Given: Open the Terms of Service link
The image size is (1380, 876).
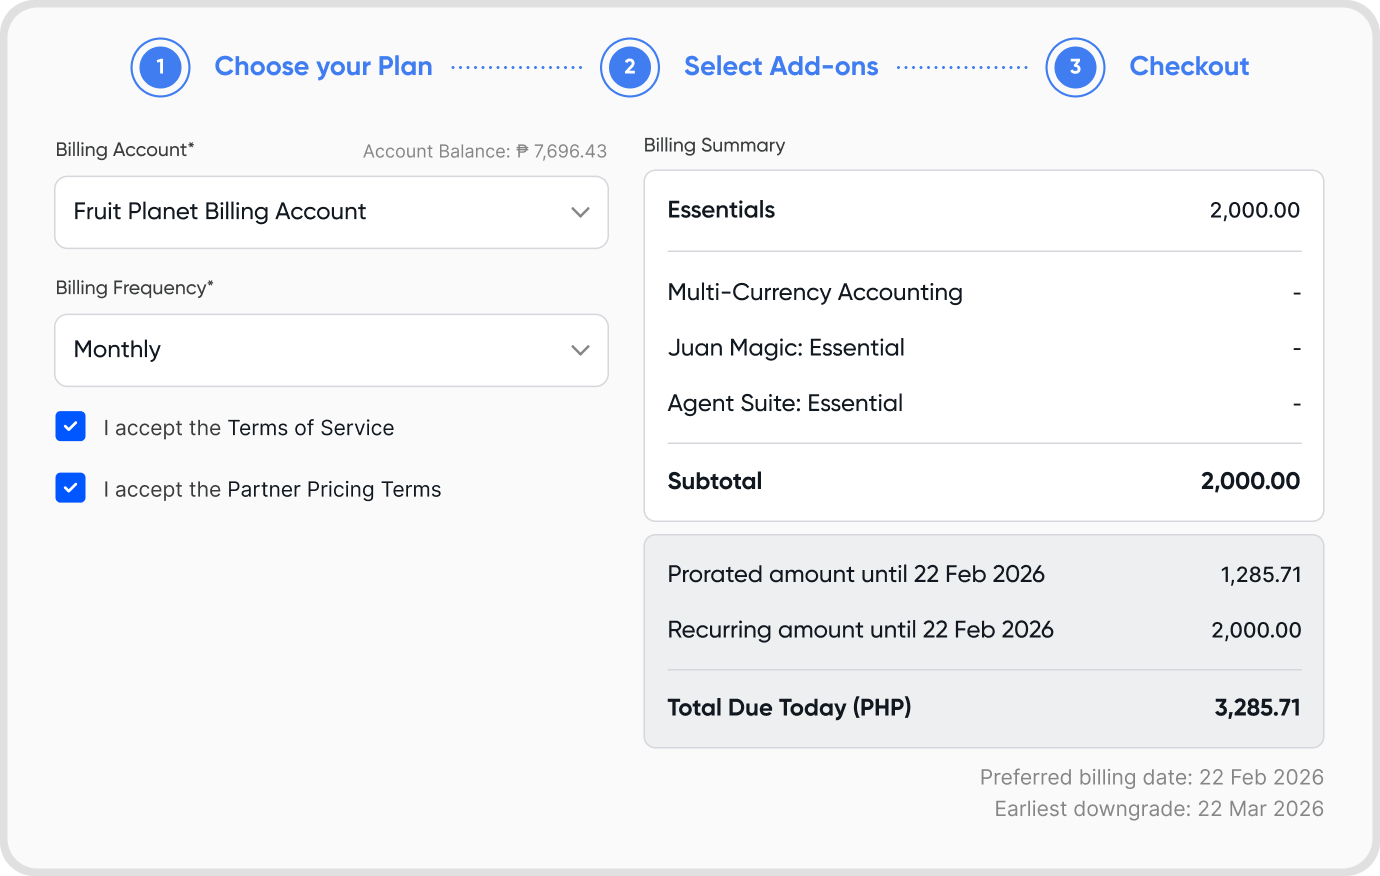Looking at the screenshot, I should (x=311, y=428).
